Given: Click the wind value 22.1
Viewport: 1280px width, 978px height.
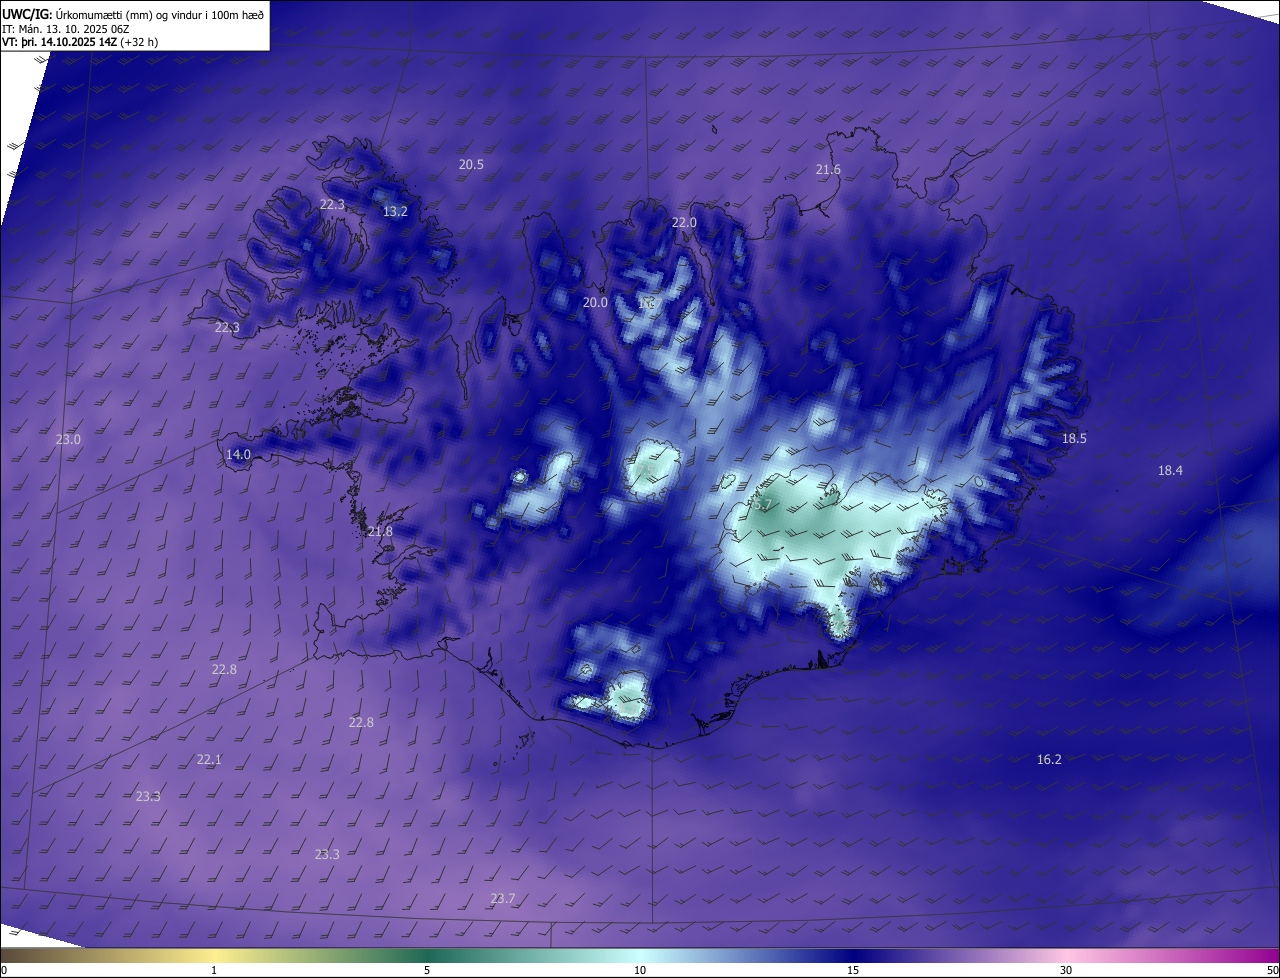Looking at the screenshot, I should 209,759.
